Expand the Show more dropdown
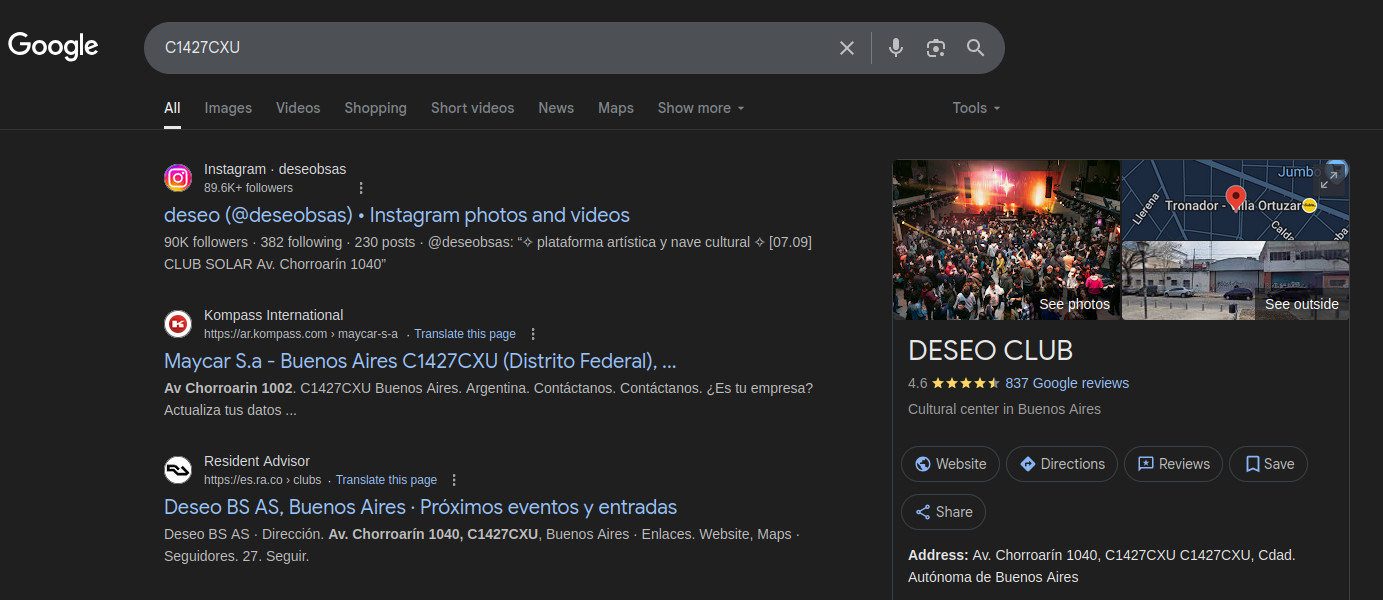This screenshot has width=1383, height=600. (701, 108)
